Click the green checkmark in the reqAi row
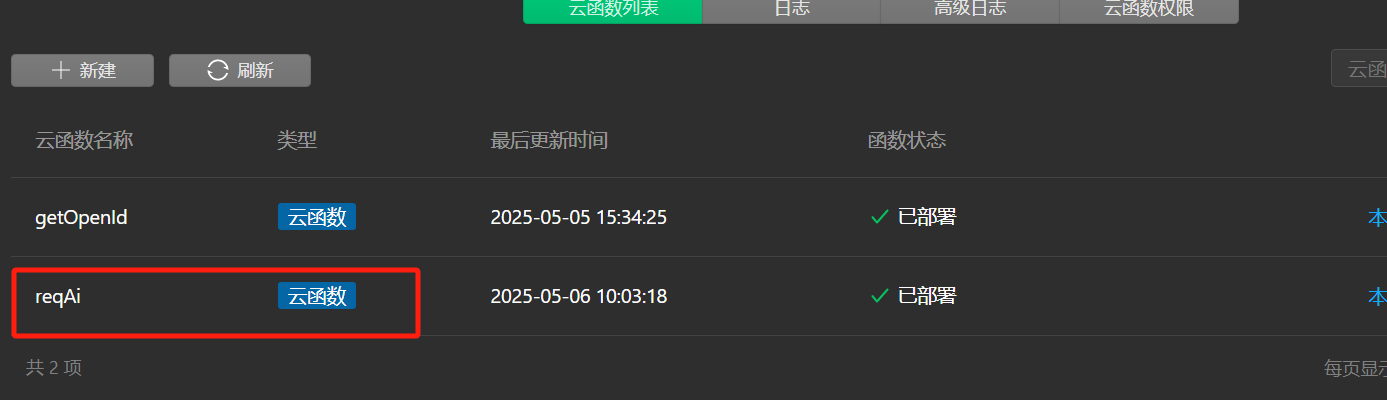 880,296
